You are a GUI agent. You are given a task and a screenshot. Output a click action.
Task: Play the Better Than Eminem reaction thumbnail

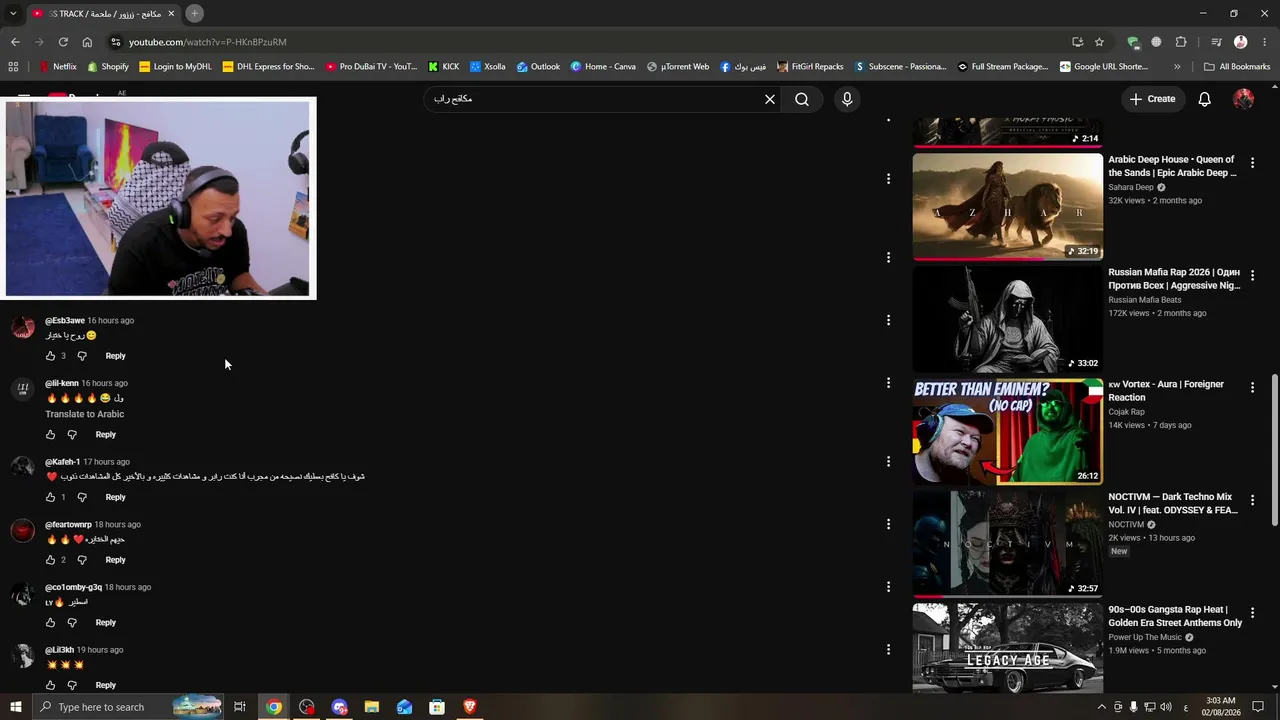tap(1007, 432)
